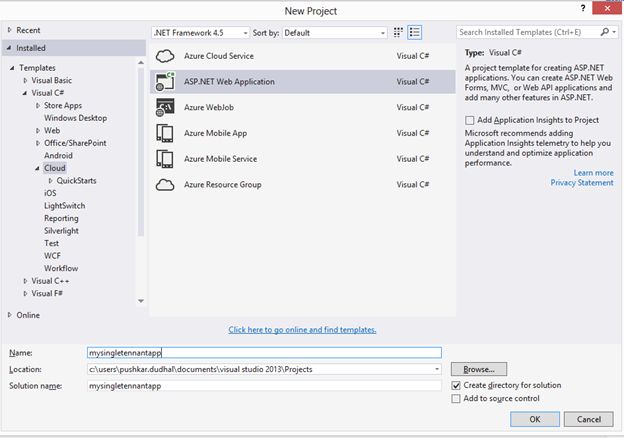Select Windows Desktop in template tree
The width and height of the screenshot is (624, 438).
click(x=75, y=118)
